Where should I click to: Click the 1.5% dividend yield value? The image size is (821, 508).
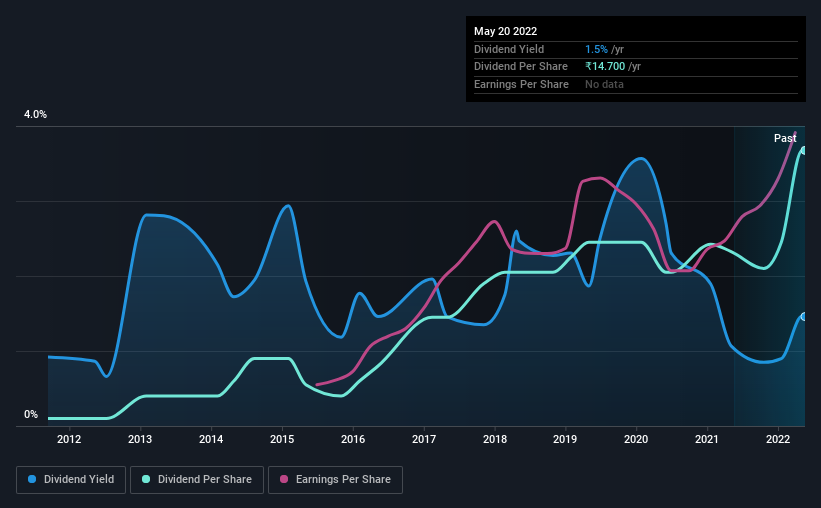coord(596,49)
